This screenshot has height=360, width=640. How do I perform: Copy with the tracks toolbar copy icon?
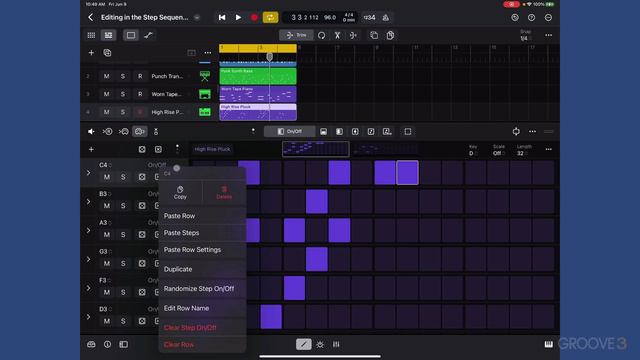pyautogui.click(x=374, y=36)
